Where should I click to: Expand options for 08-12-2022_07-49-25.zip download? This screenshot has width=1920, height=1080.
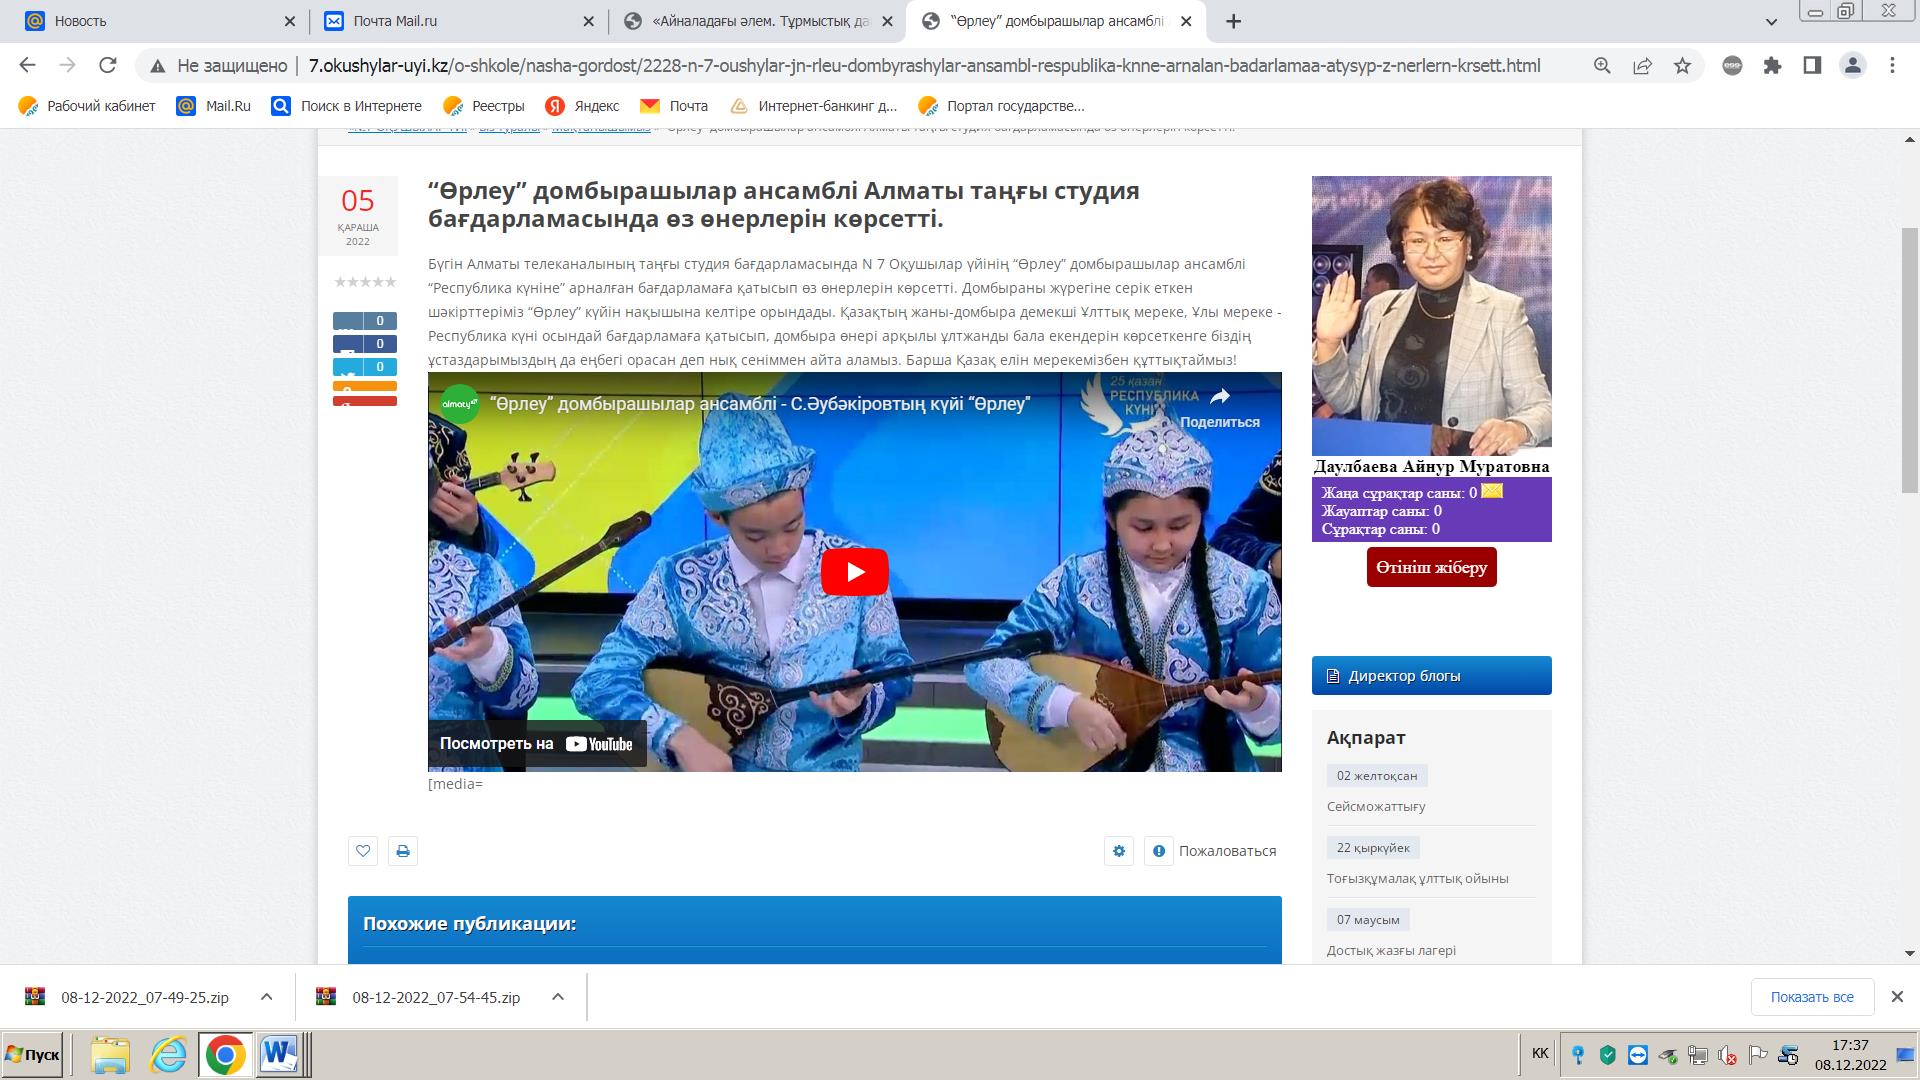pyautogui.click(x=266, y=997)
